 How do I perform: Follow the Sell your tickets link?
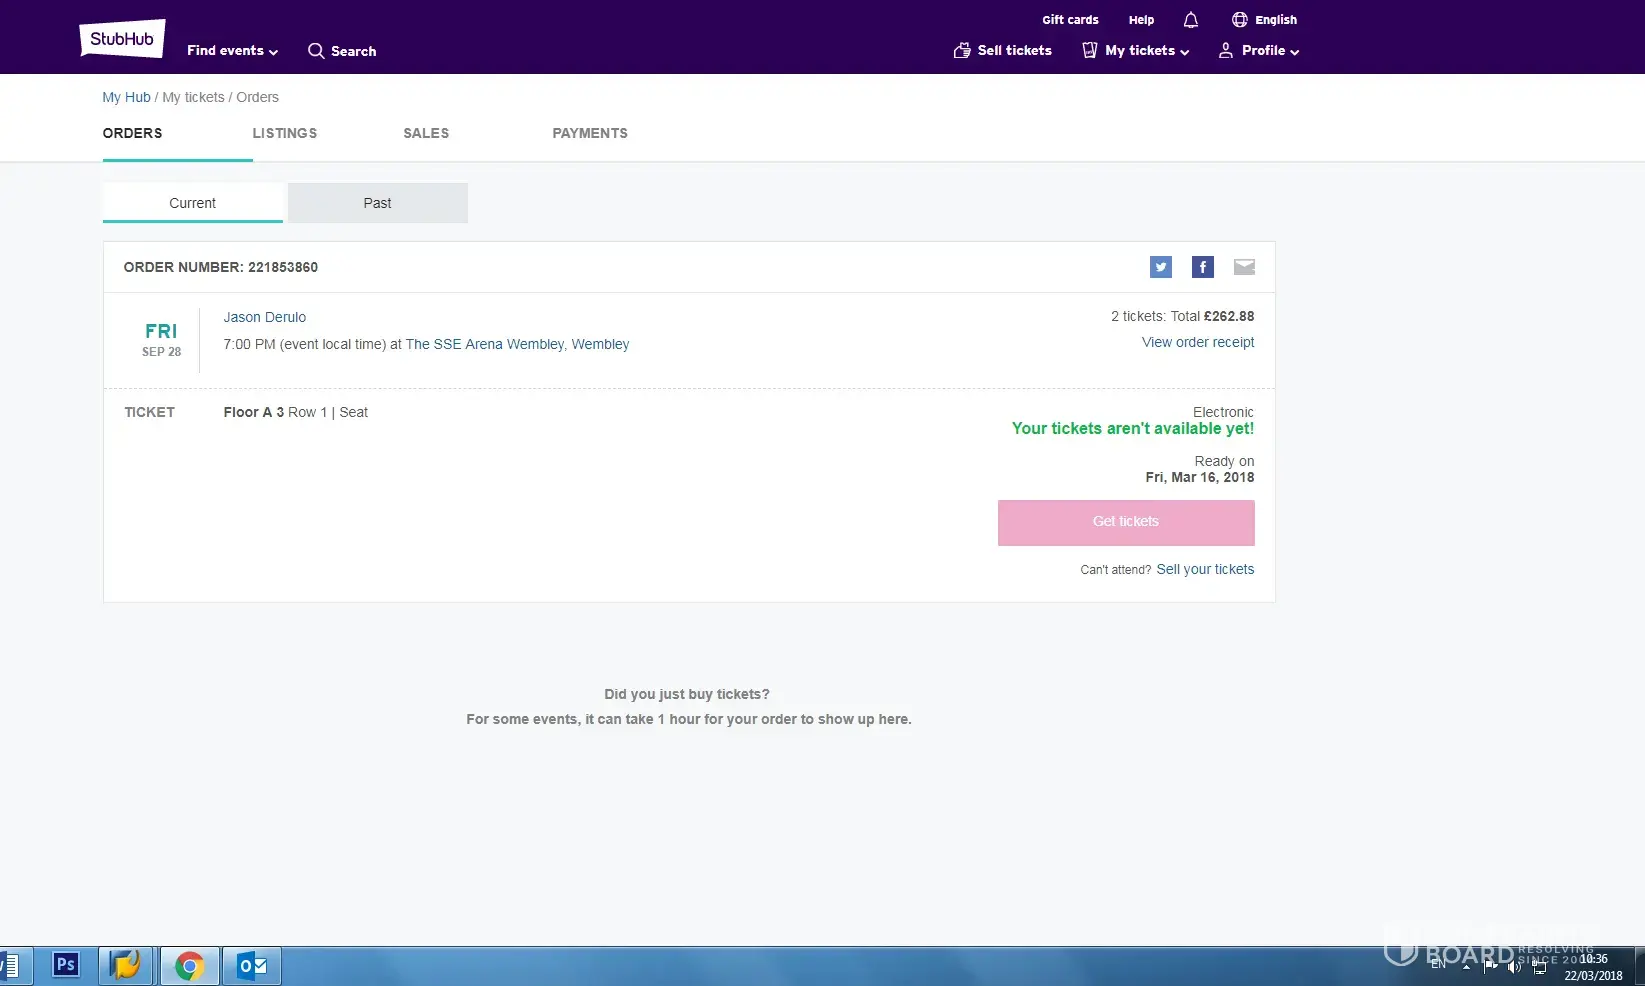[1205, 569]
